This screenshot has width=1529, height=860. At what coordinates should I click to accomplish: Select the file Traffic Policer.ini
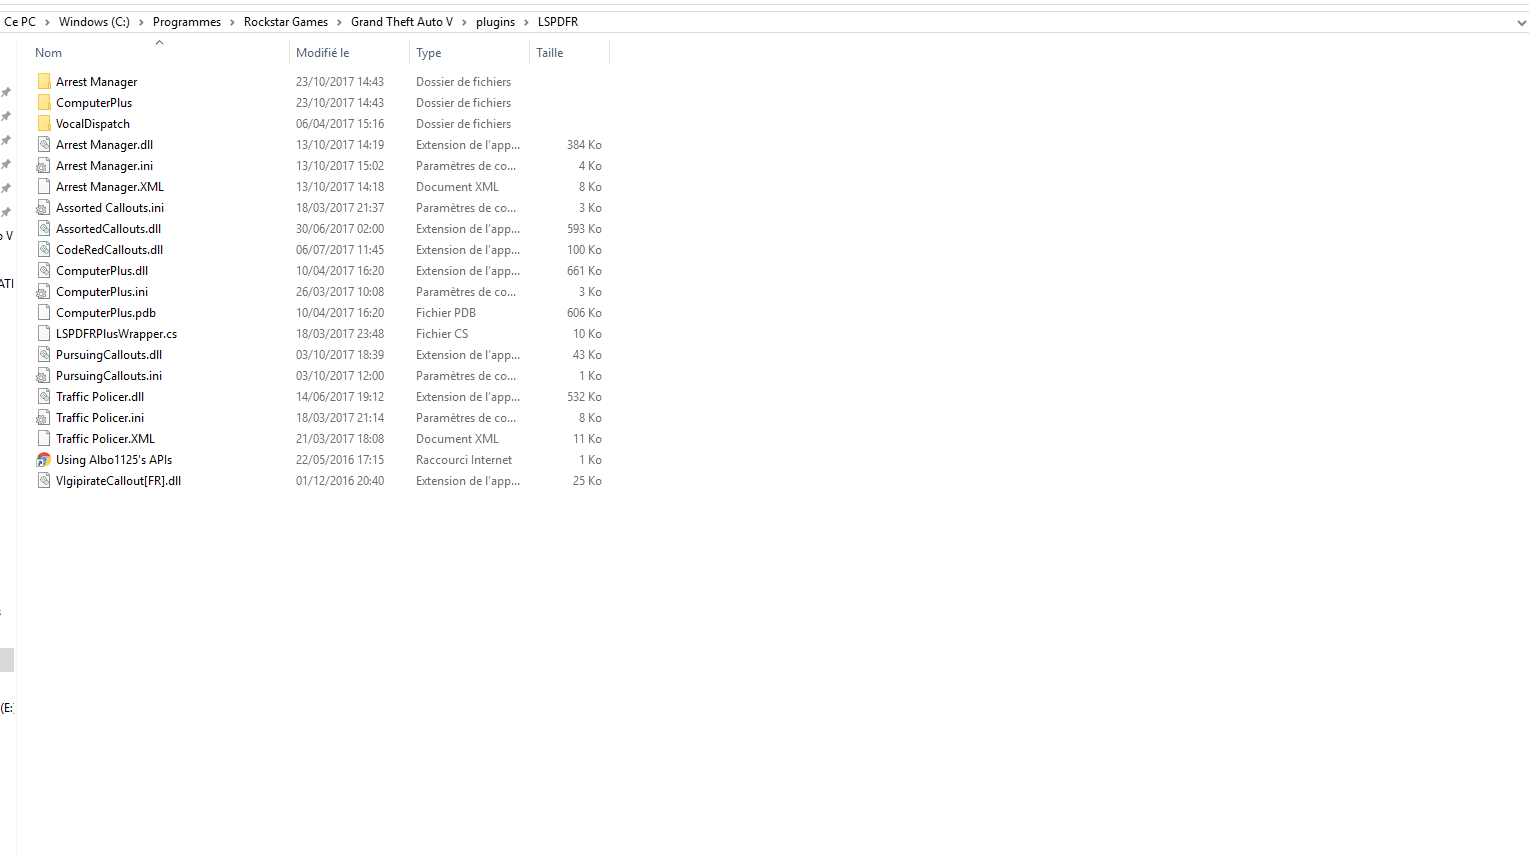click(100, 418)
